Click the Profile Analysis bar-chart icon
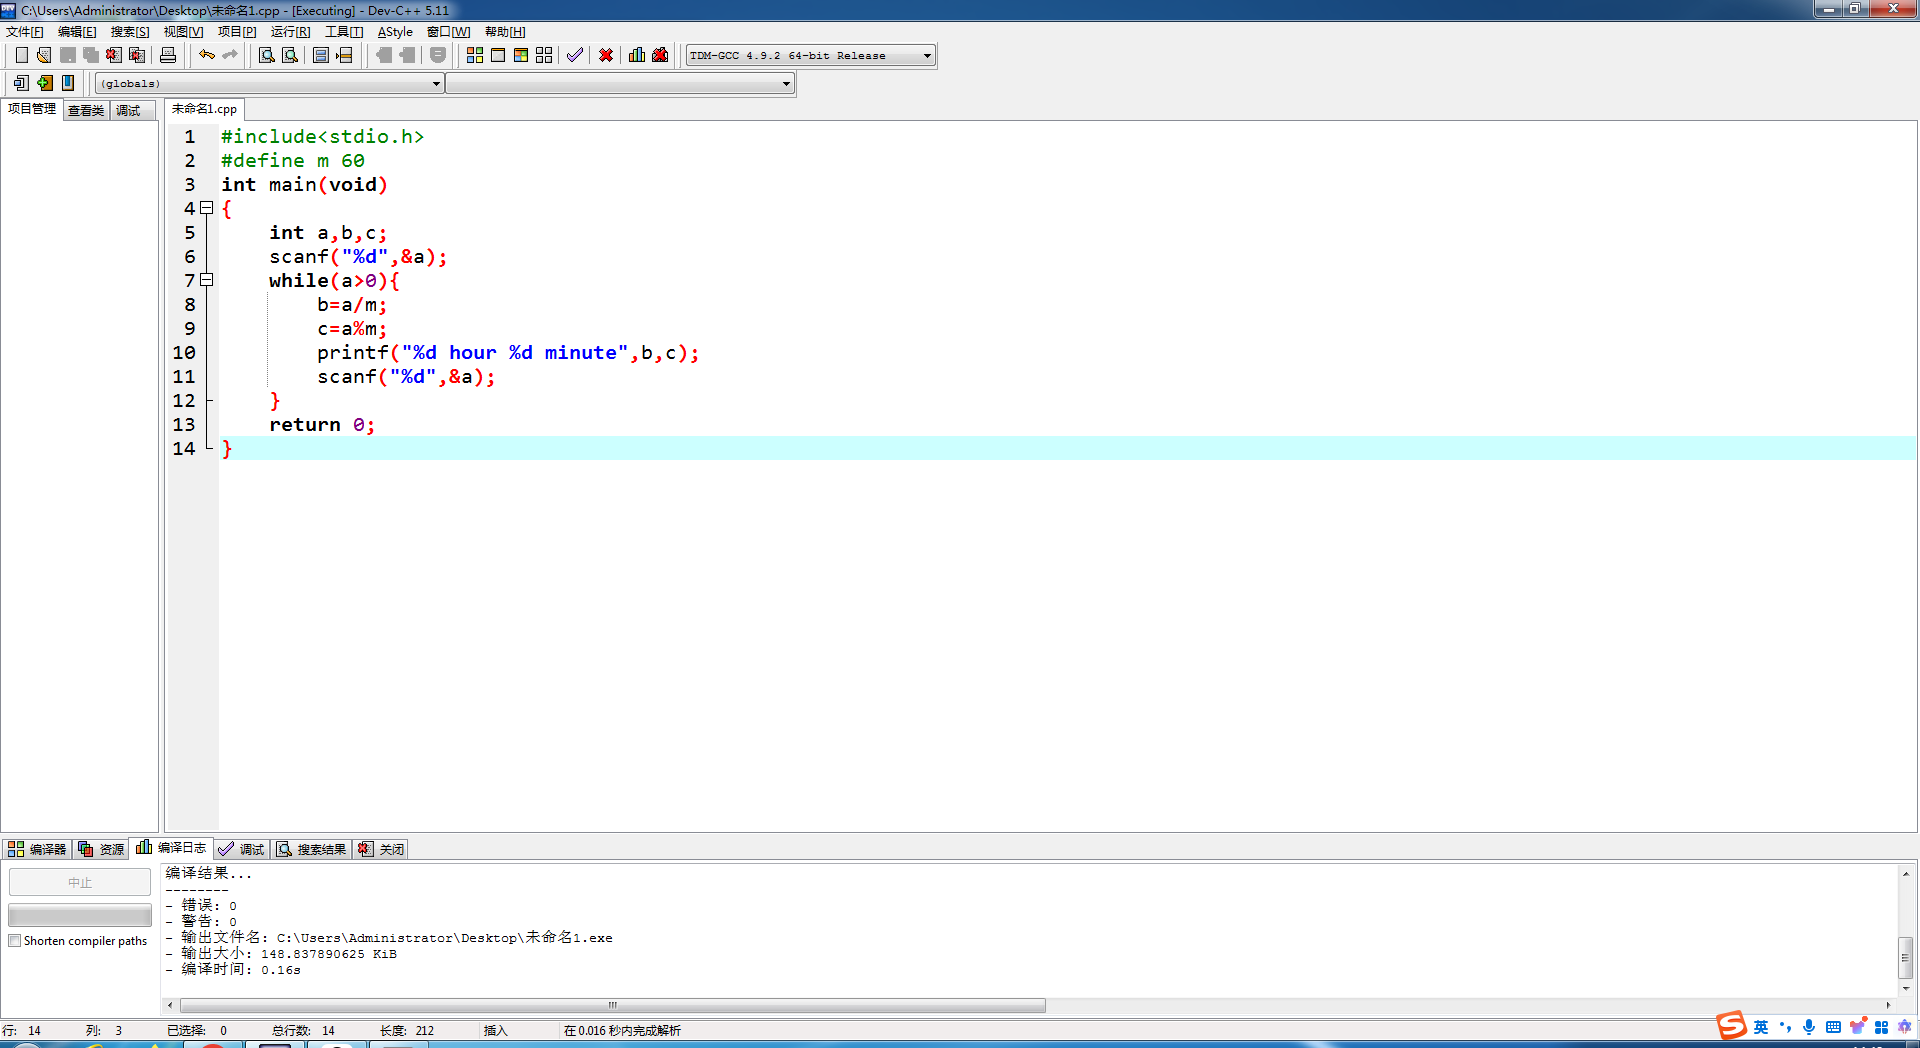This screenshot has width=1920, height=1048. point(637,55)
